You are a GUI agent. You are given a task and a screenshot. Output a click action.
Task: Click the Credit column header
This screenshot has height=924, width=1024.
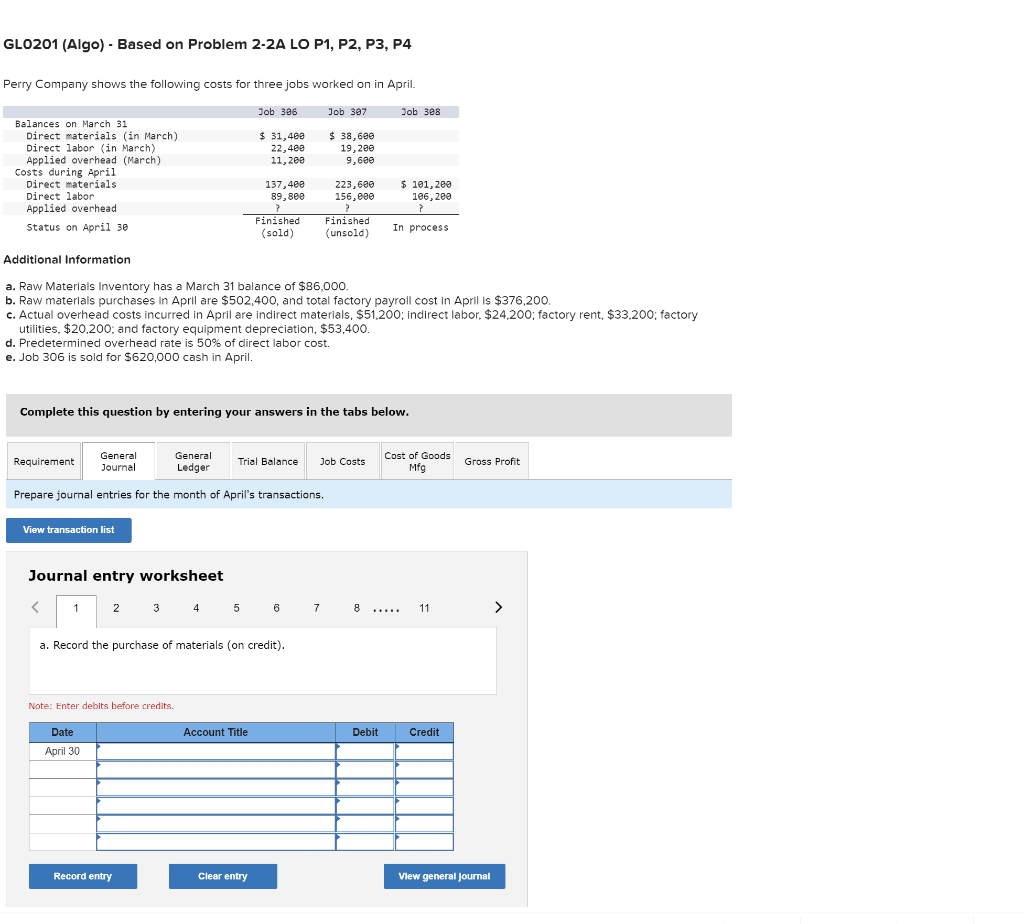(424, 733)
